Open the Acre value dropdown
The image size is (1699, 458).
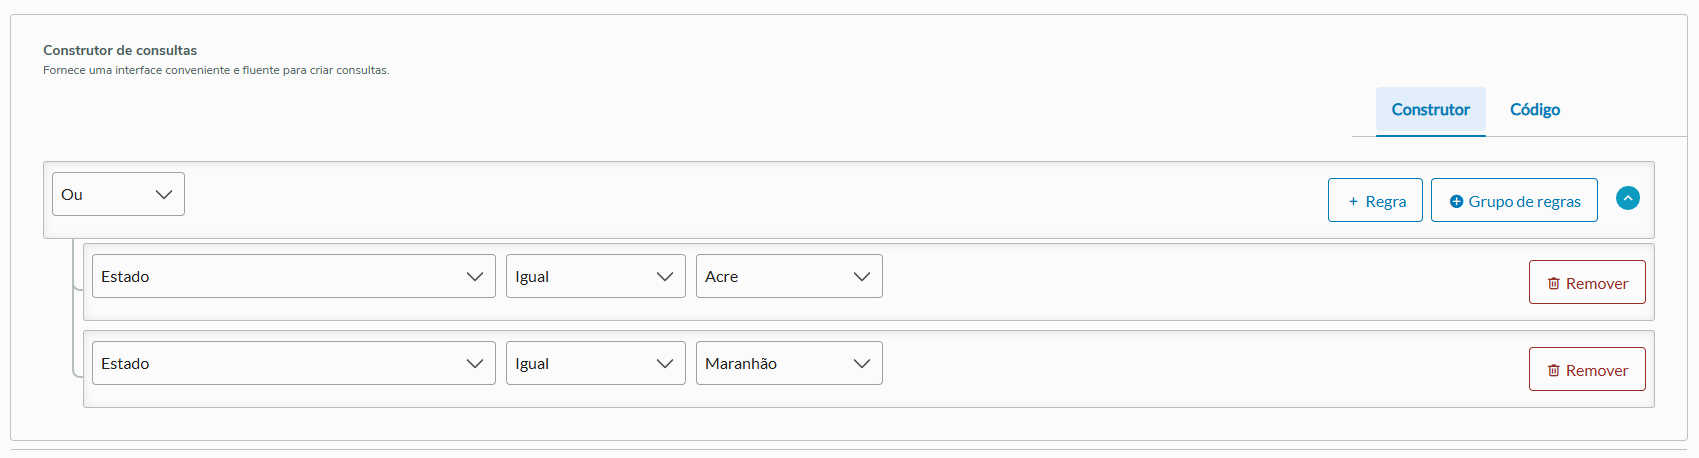788,277
